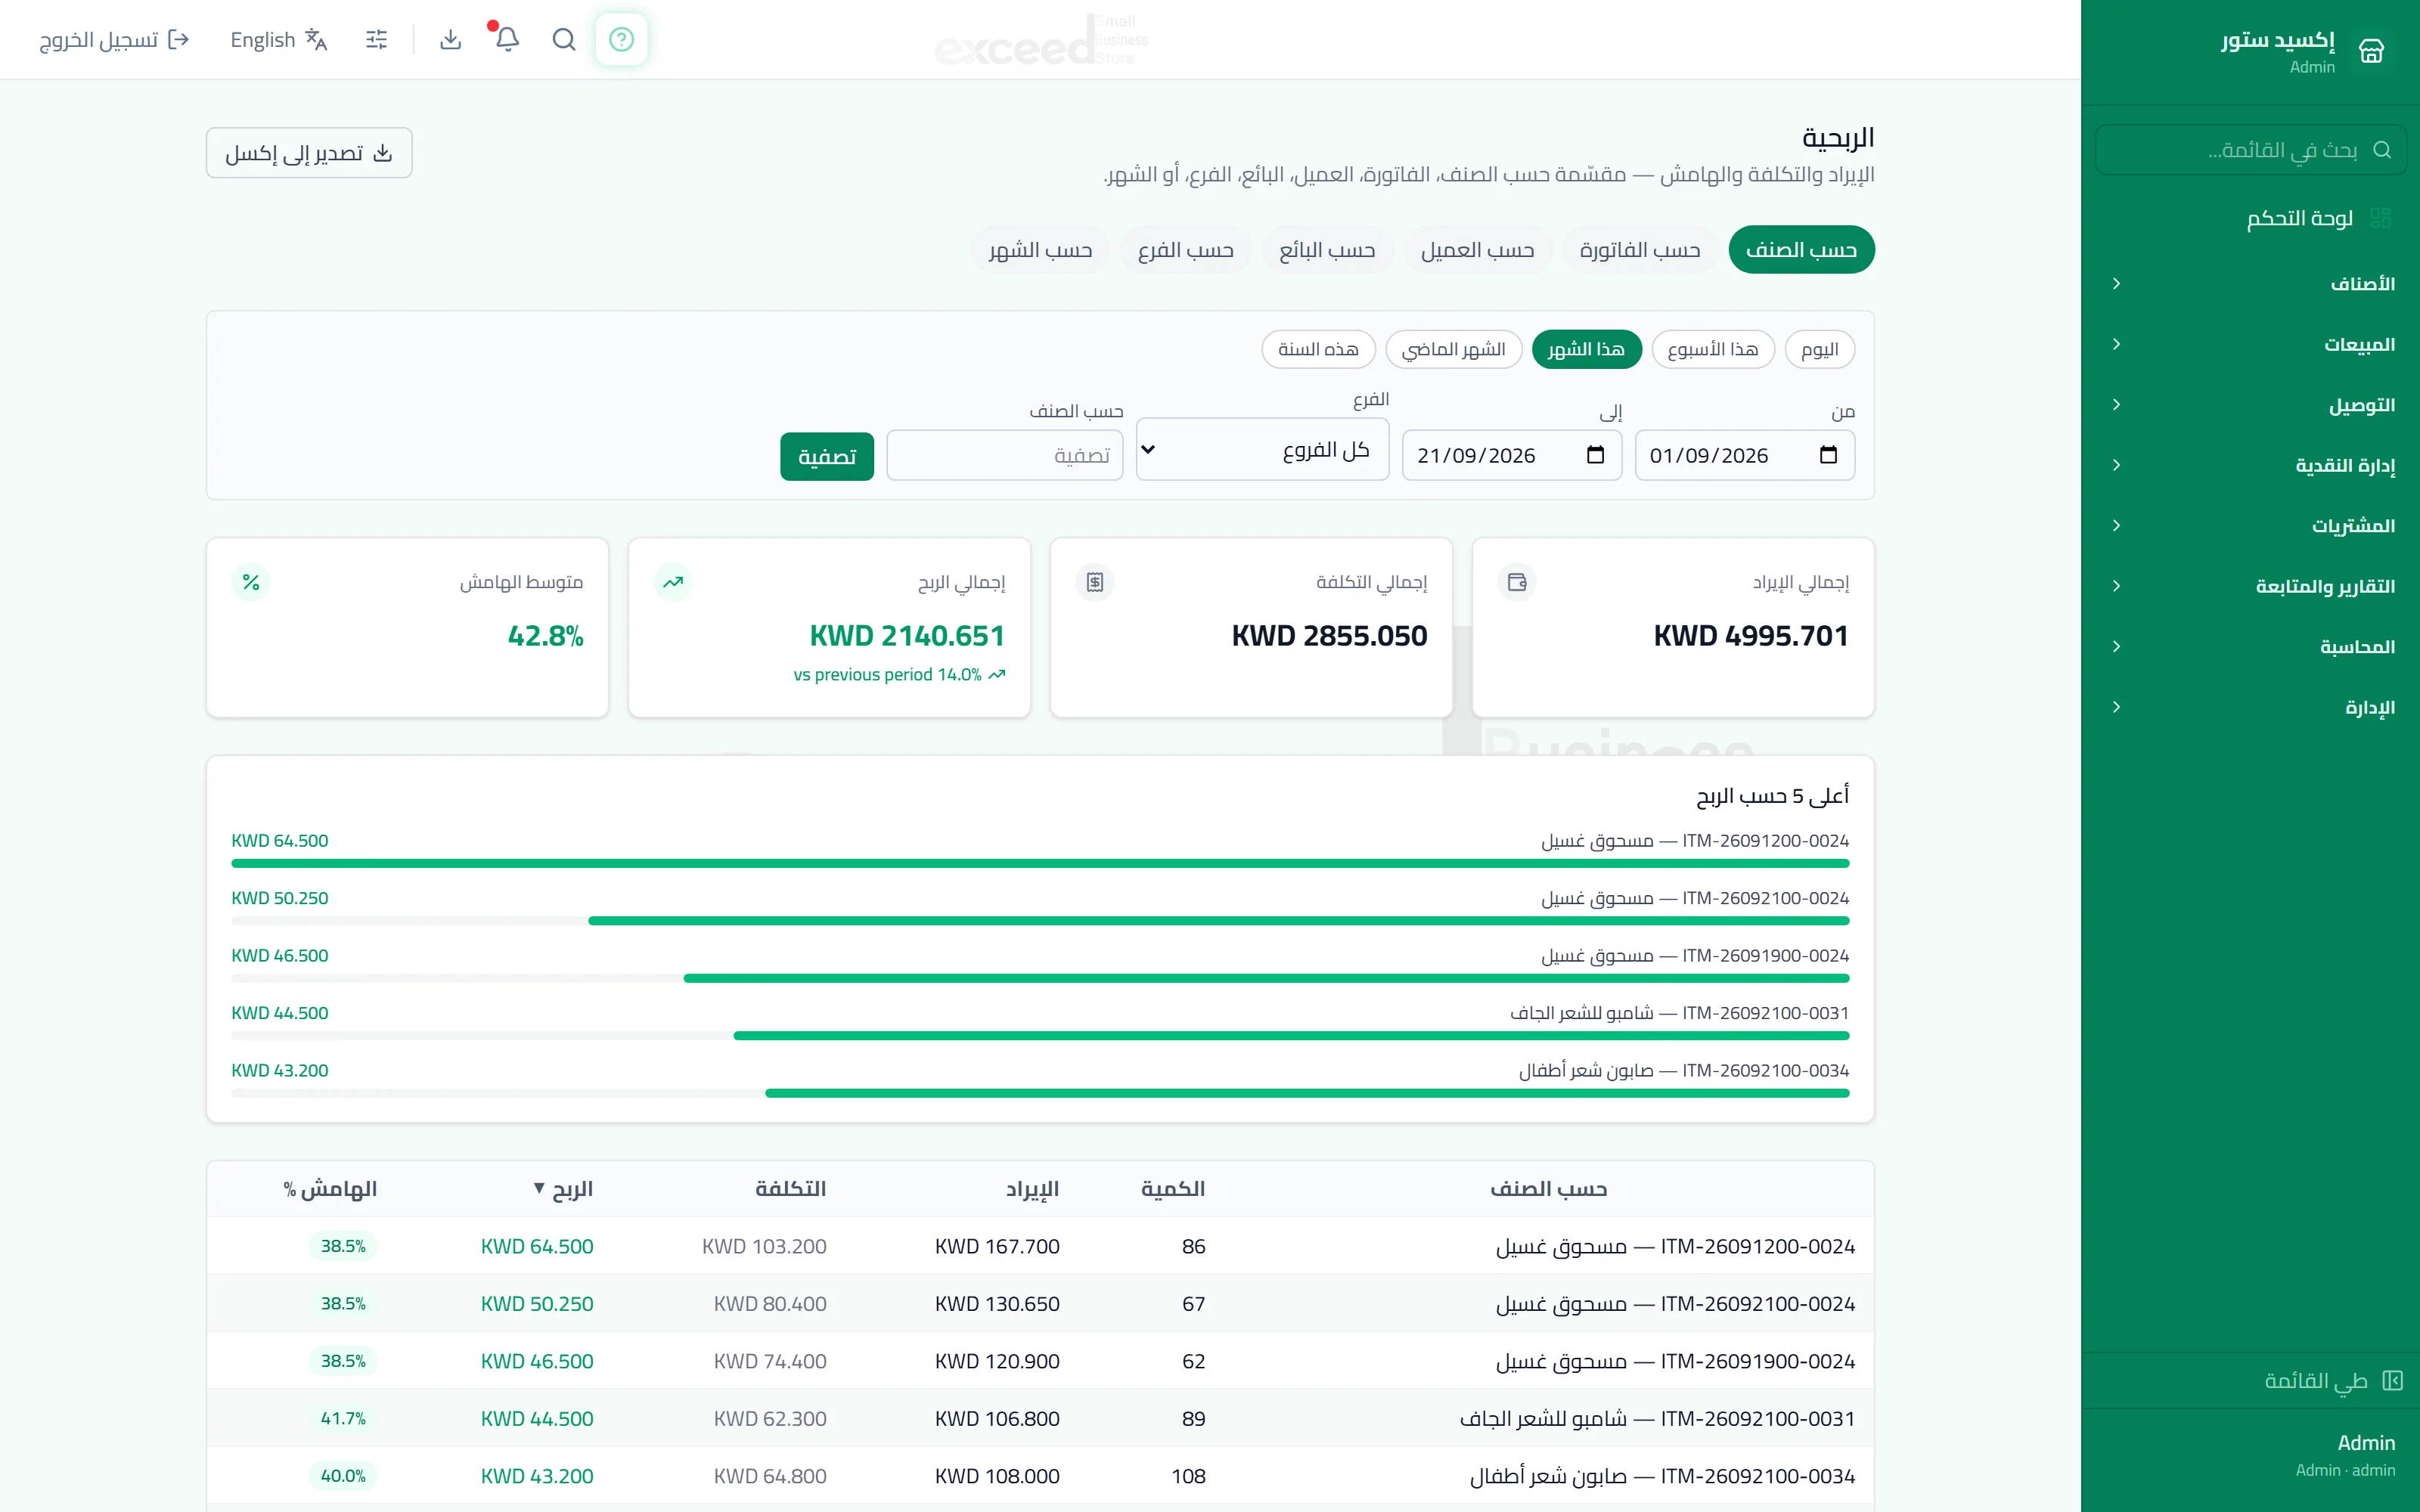Open calendar picker on the من date
This screenshot has width=2420, height=1512.
click(1828, 455)
